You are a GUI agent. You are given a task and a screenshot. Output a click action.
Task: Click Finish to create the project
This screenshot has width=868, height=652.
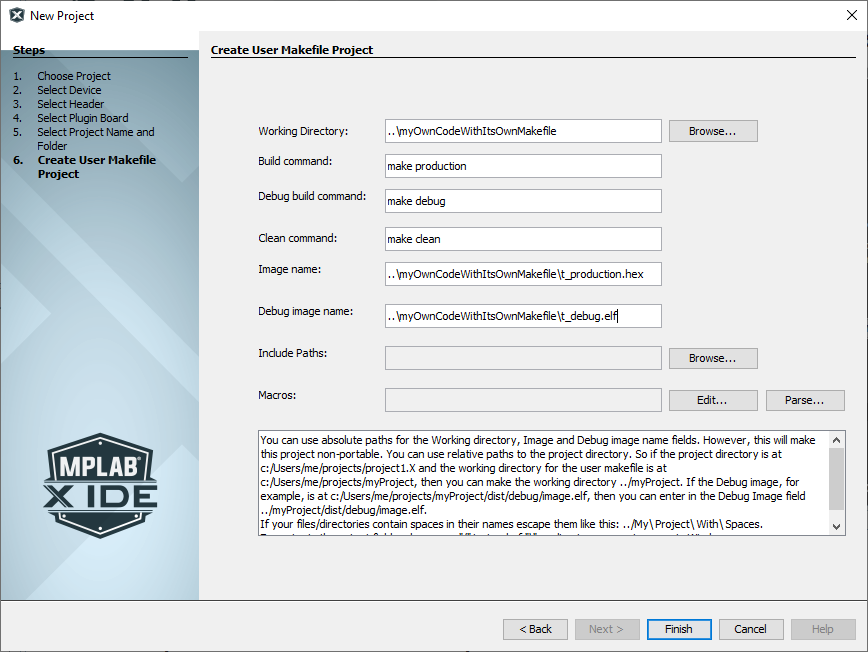[x=678, y=629]
